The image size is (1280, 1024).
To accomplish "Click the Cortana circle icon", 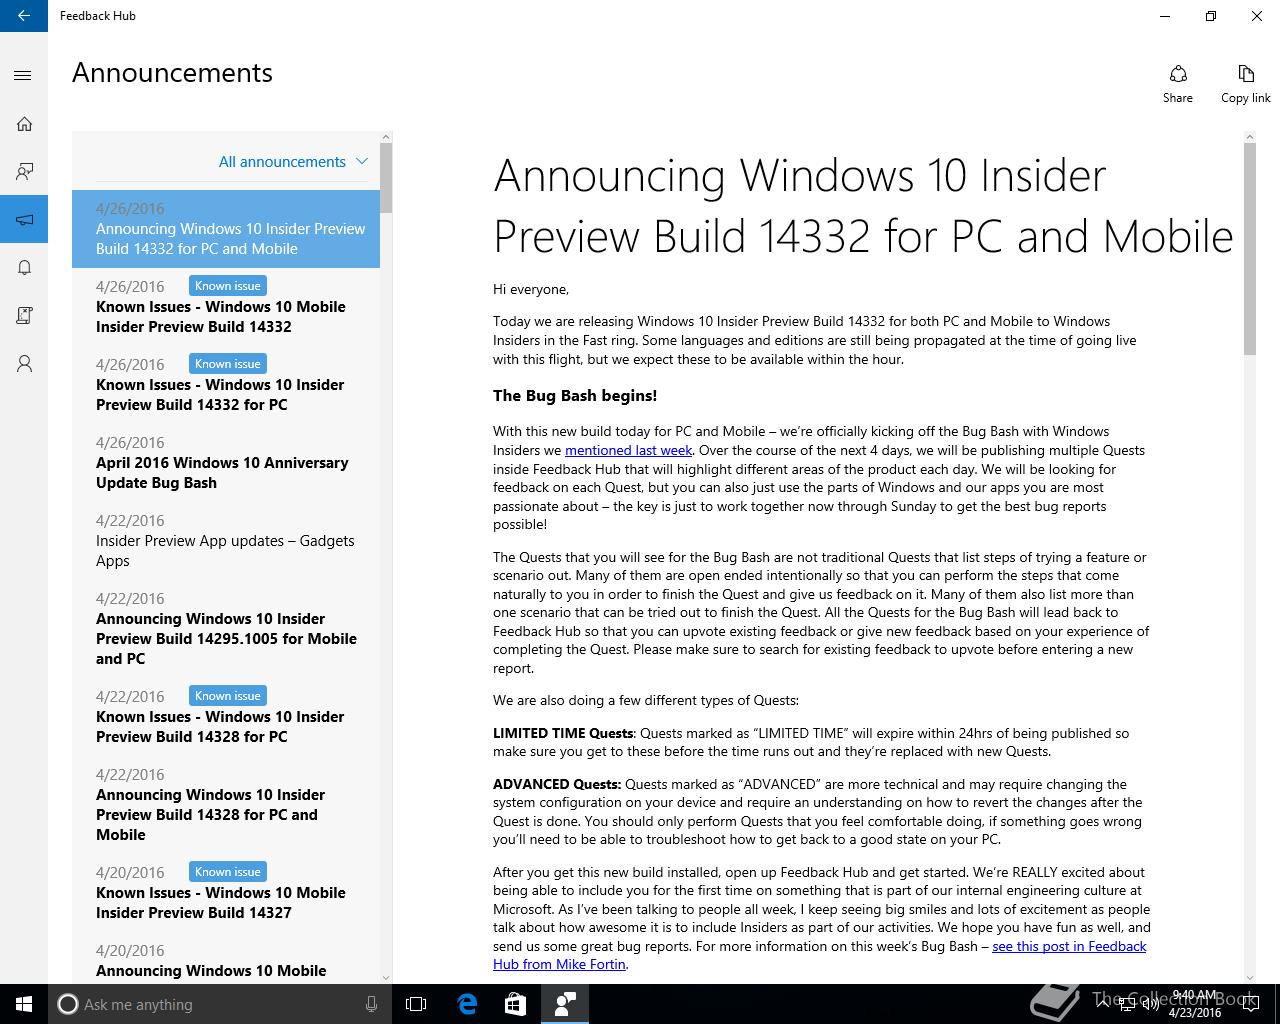I will pos(67,1004).
